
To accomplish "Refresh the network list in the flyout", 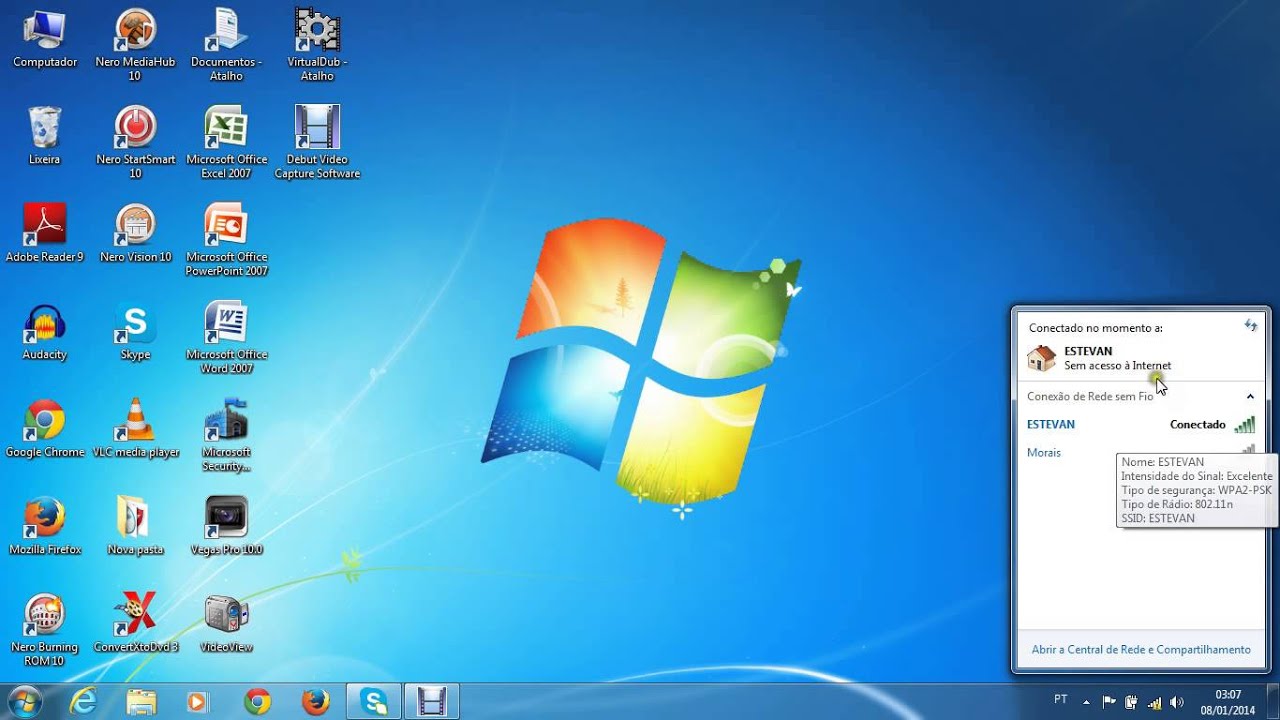I will [1250, 326].
